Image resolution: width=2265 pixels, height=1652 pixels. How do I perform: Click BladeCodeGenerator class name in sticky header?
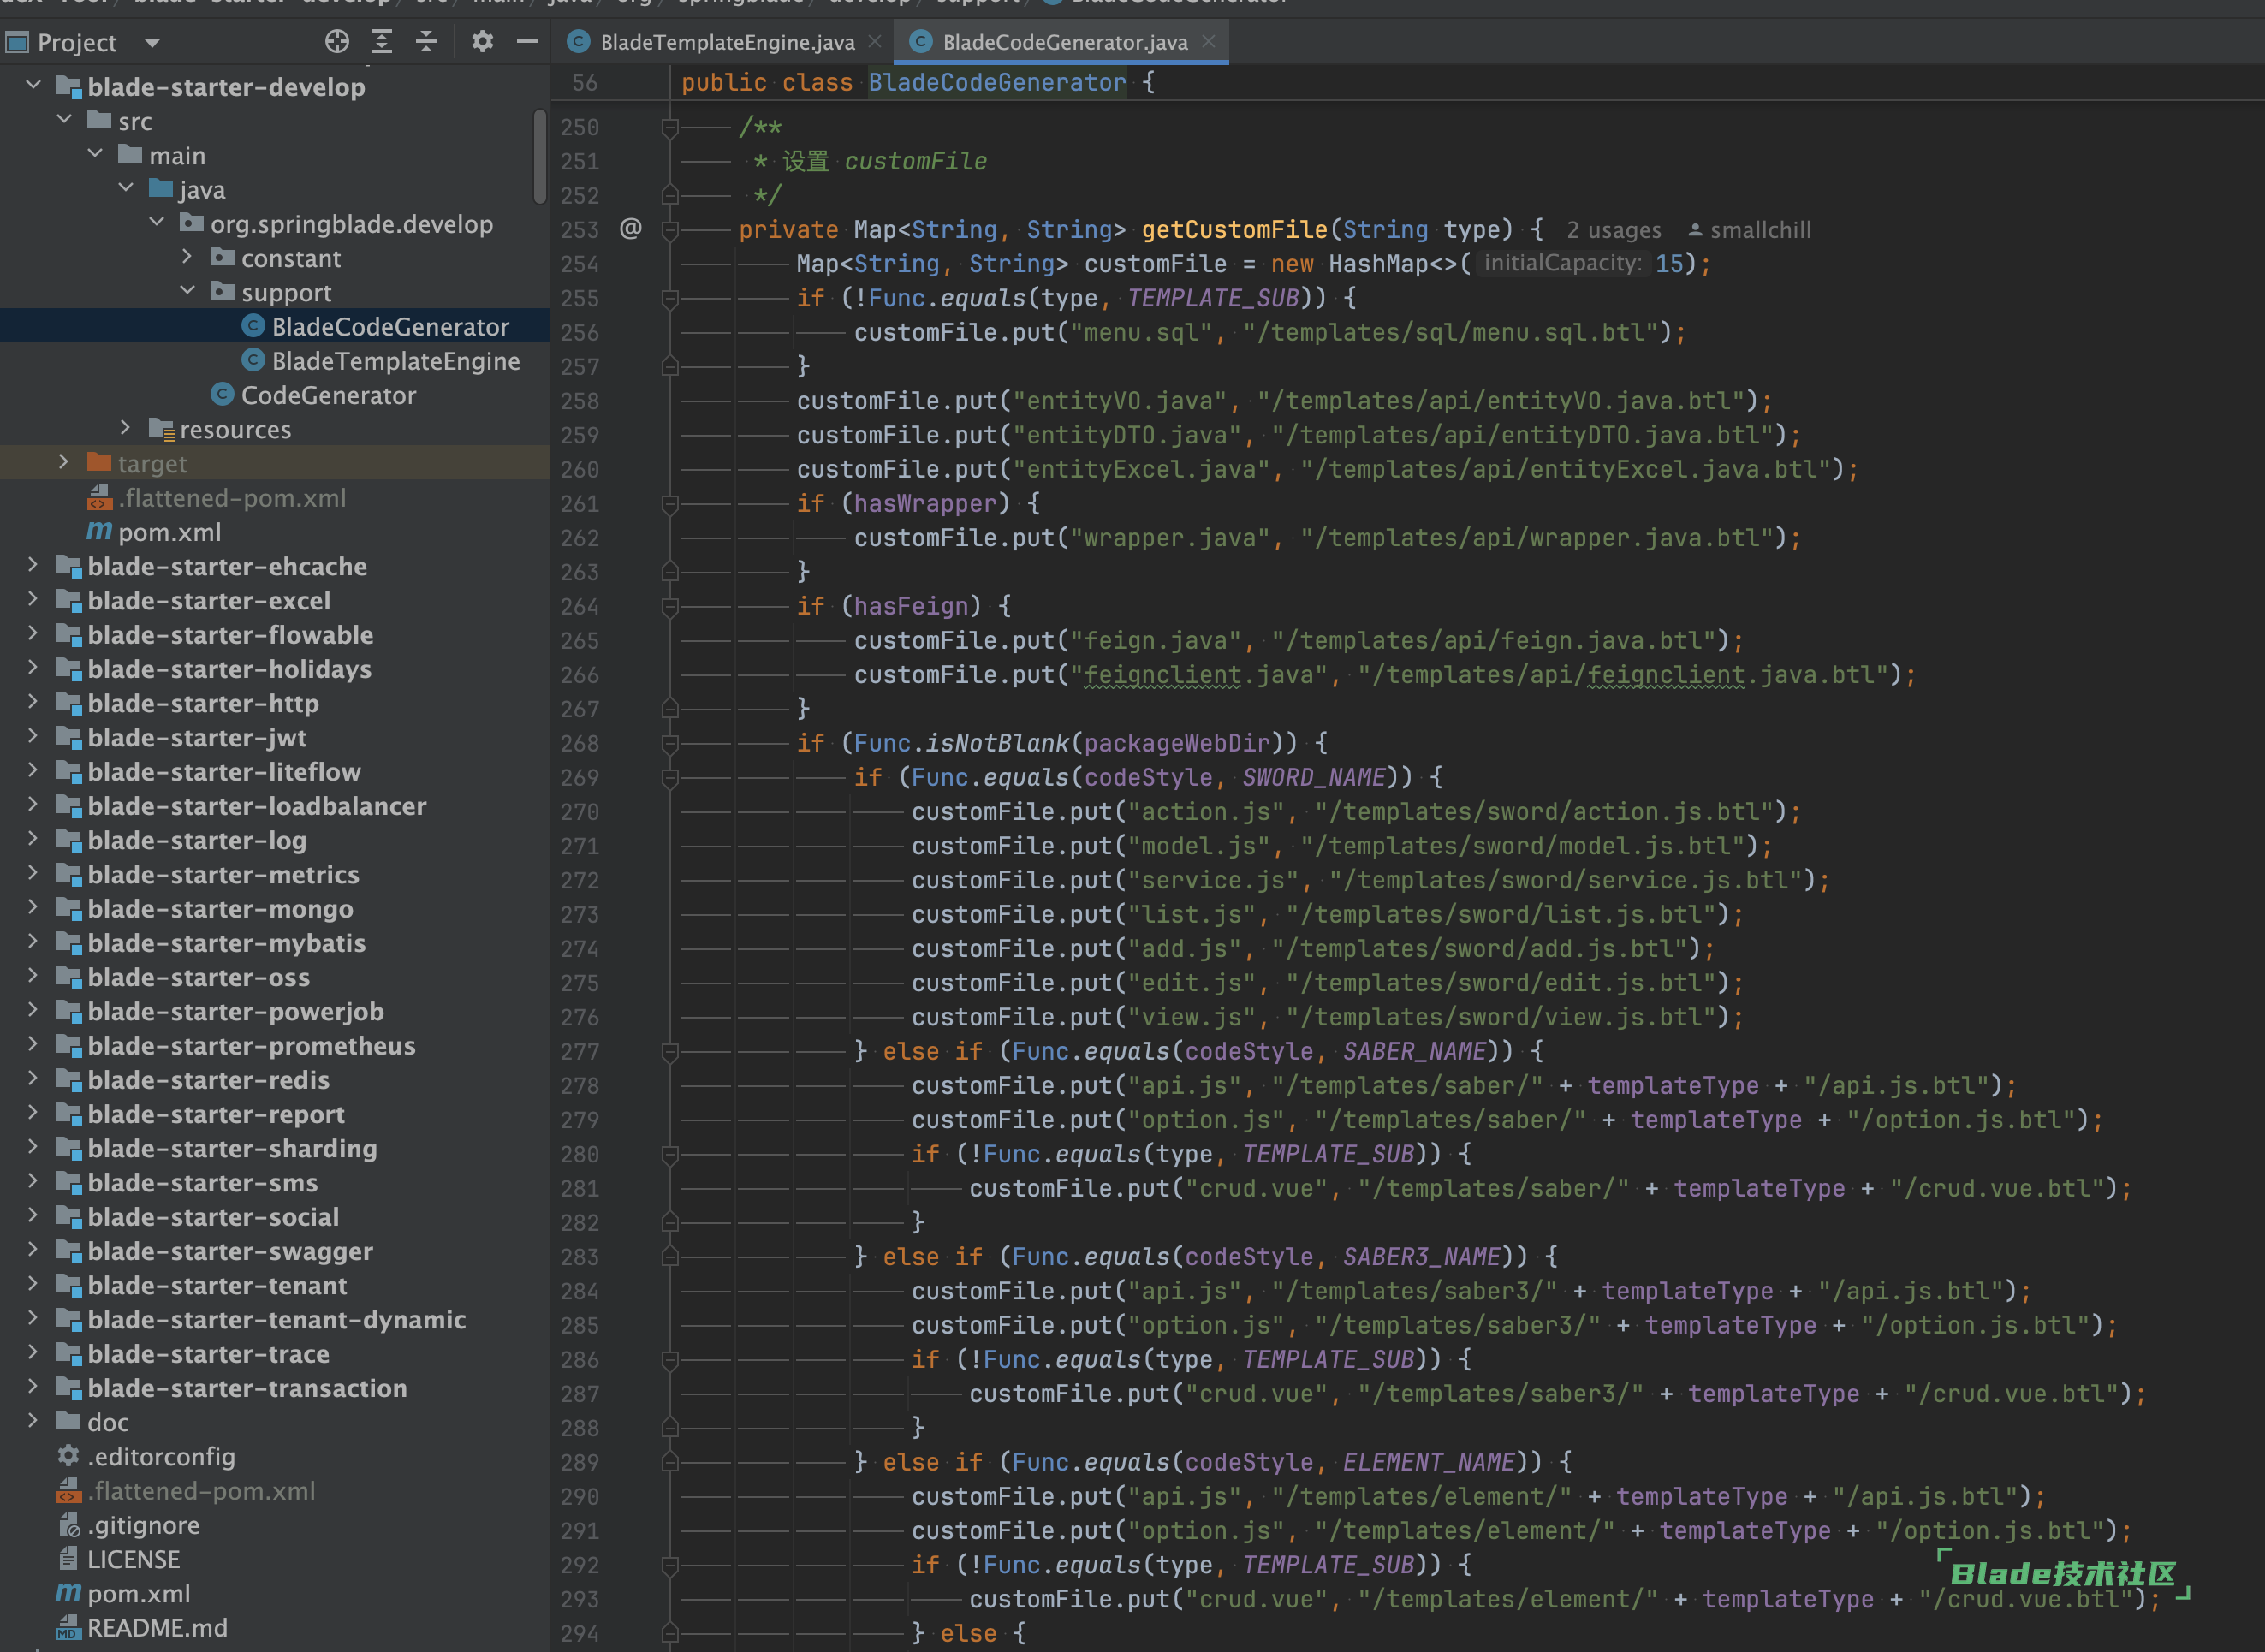(x=997, y=82)
